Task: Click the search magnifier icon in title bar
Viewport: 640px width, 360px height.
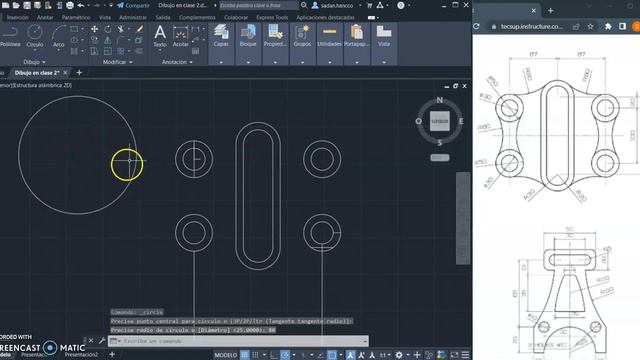Action: 304,5
